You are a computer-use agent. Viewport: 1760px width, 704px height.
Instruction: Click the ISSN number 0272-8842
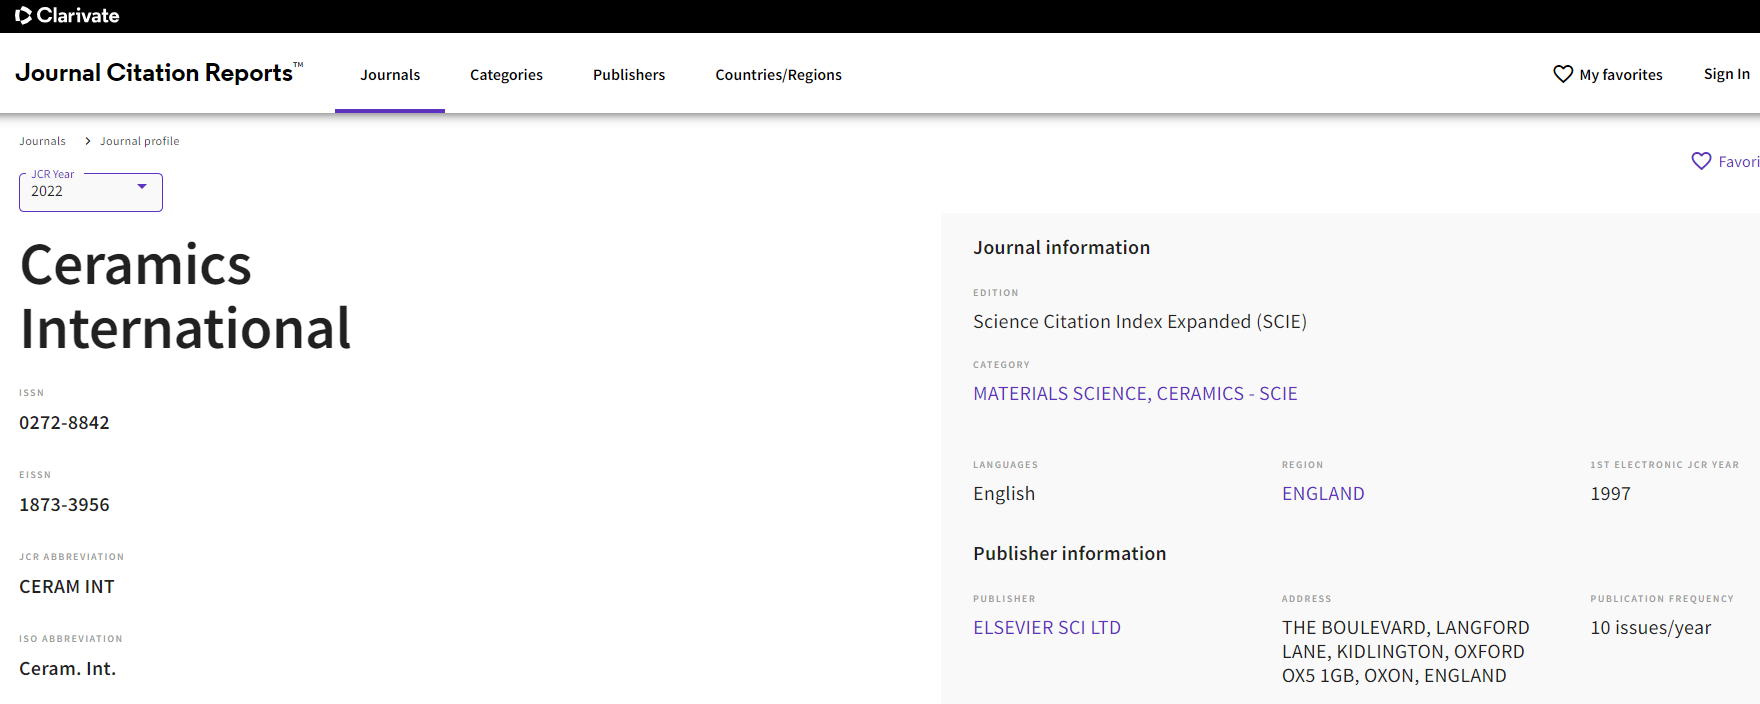(64, 423)
